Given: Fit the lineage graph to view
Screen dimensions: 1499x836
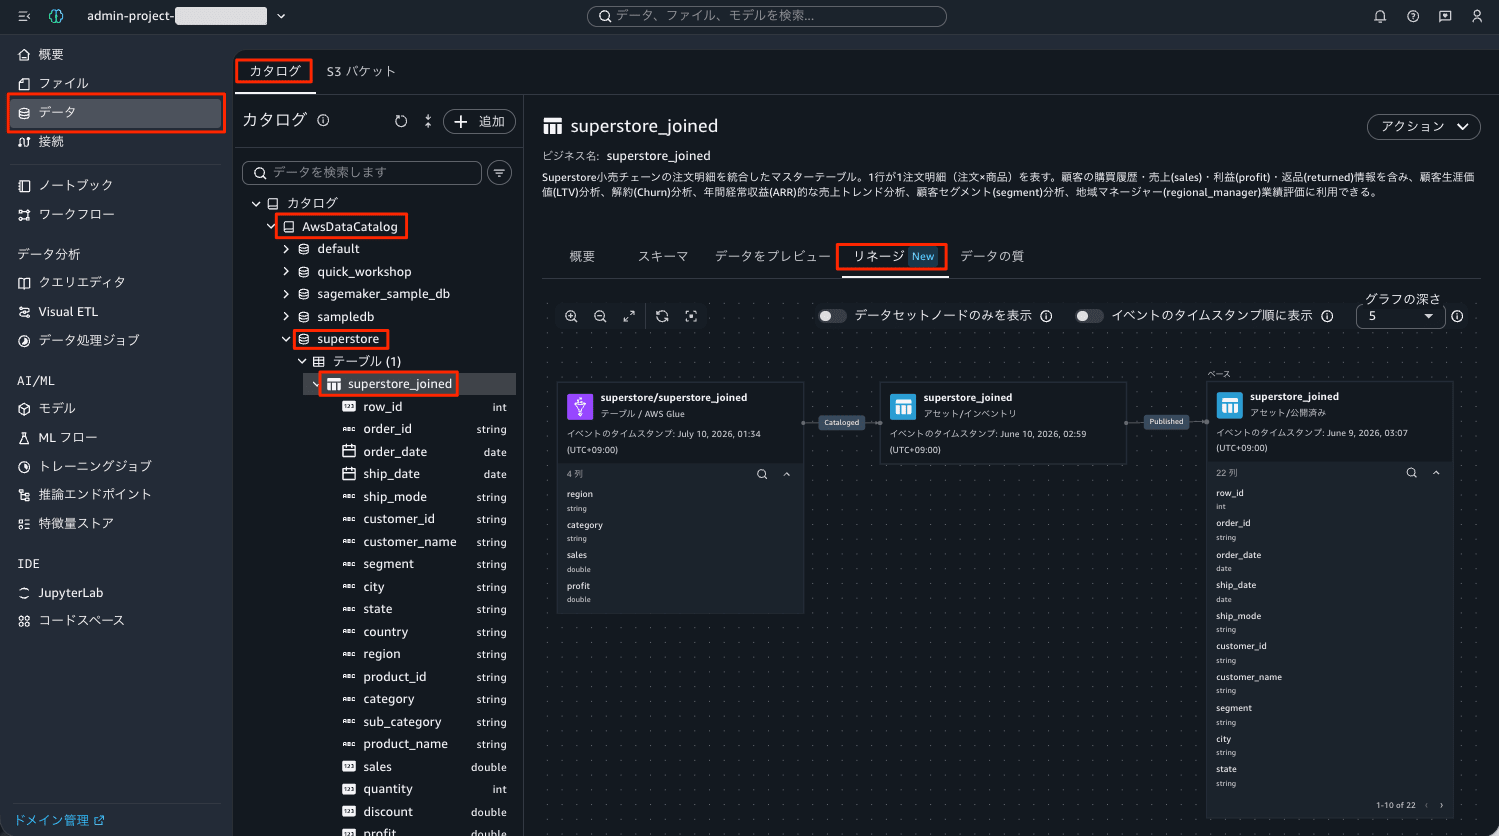Looking at the screenshot, I should [691, 316].
